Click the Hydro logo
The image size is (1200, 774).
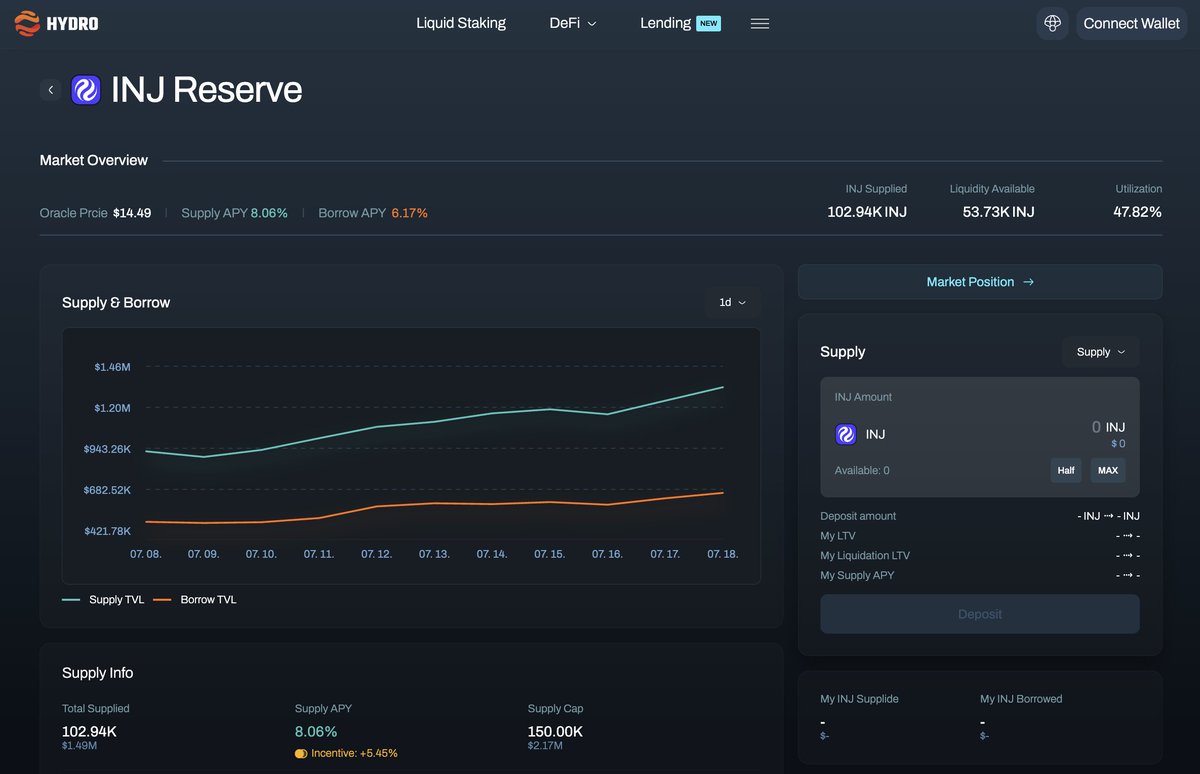pos(56,23)
